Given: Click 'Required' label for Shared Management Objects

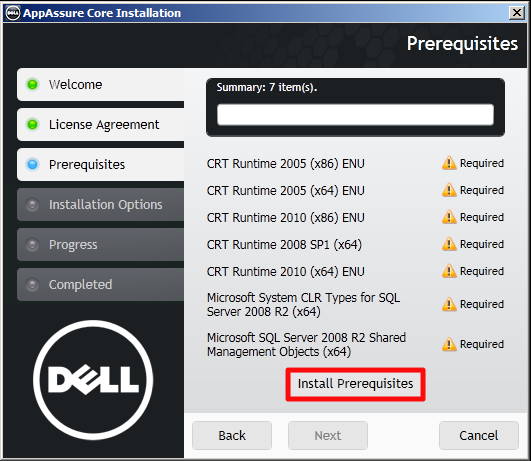Looking at the screenshot, I should 482,344.
